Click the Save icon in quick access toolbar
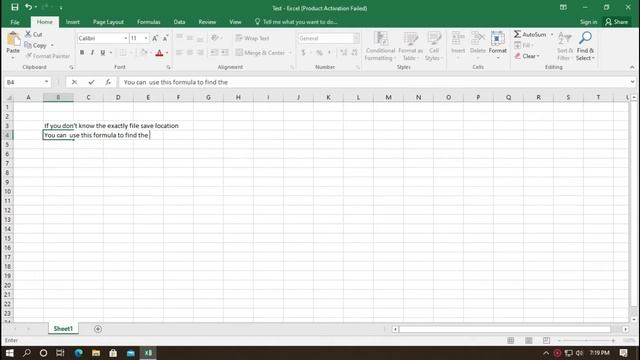Screen dimensions: 640x360 (x=15, y=7)
